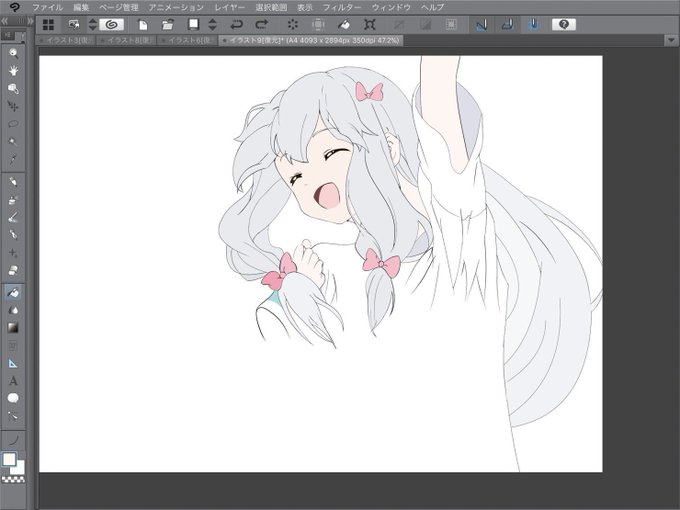Open the ページ管理 menu
Viewport: 680px width, 510px height.
pyautogui.click(x=118, y=7)
